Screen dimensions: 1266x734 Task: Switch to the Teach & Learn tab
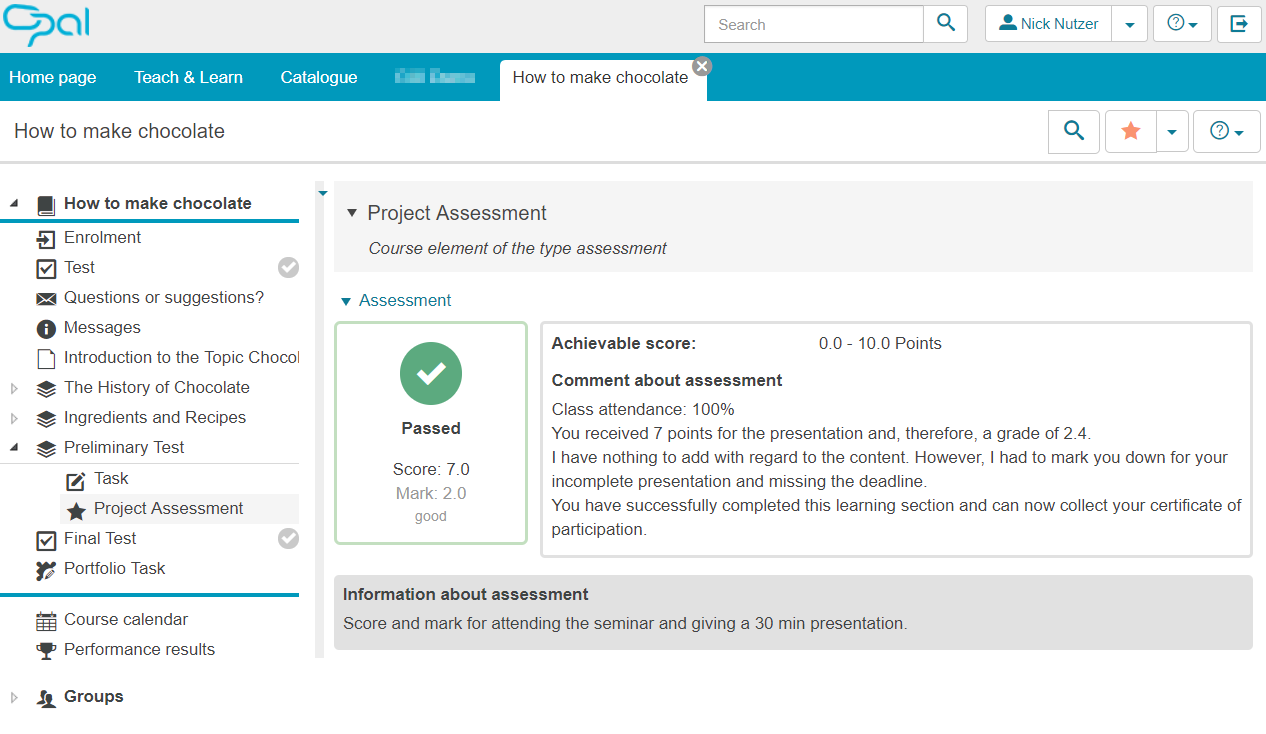[x=188, y=77]
